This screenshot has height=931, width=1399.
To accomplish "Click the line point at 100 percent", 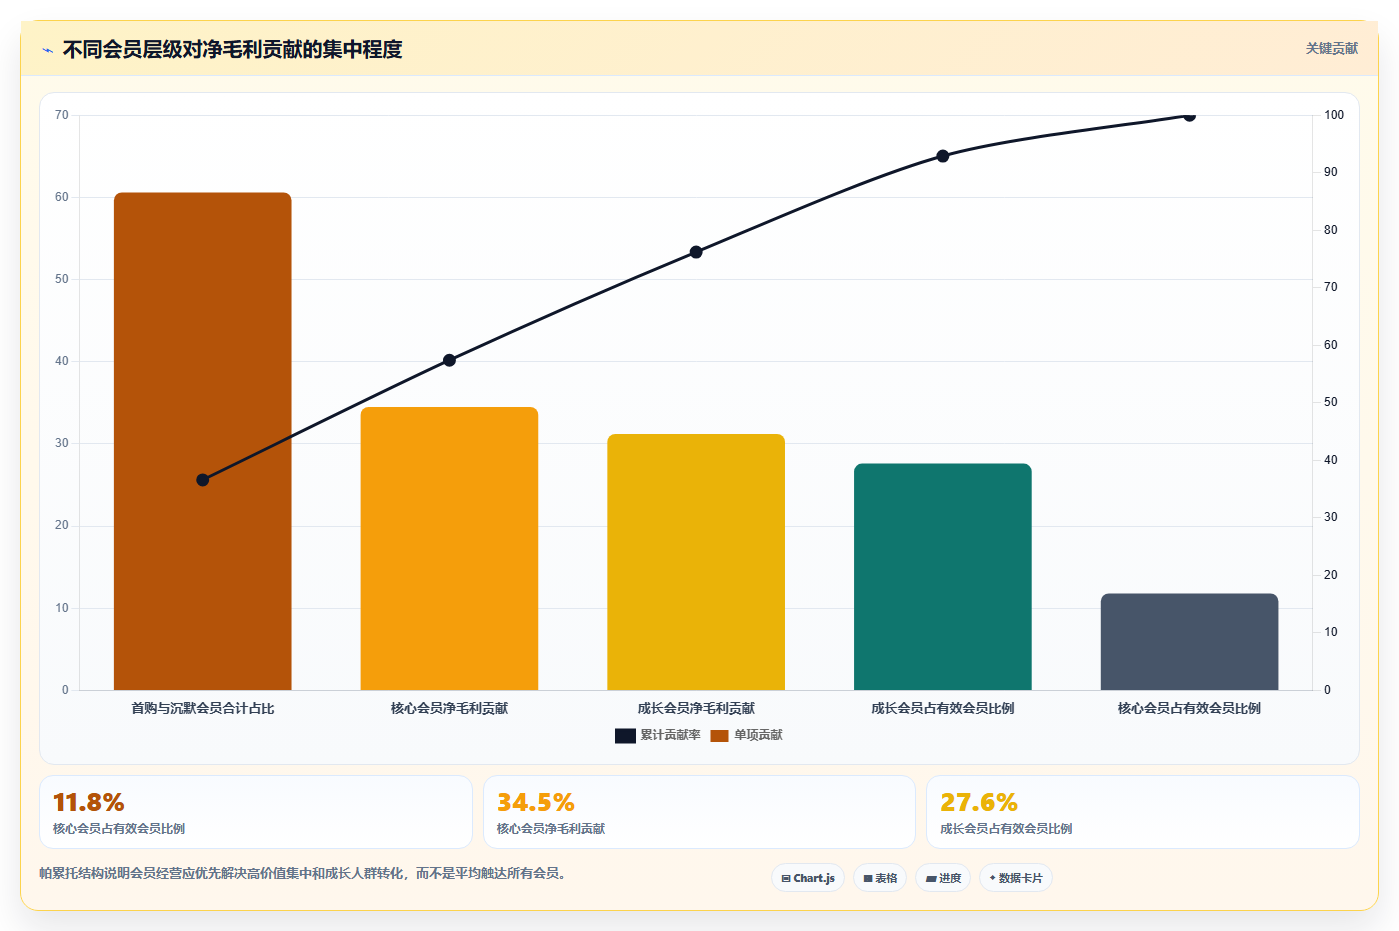I will pos(1189,116).
